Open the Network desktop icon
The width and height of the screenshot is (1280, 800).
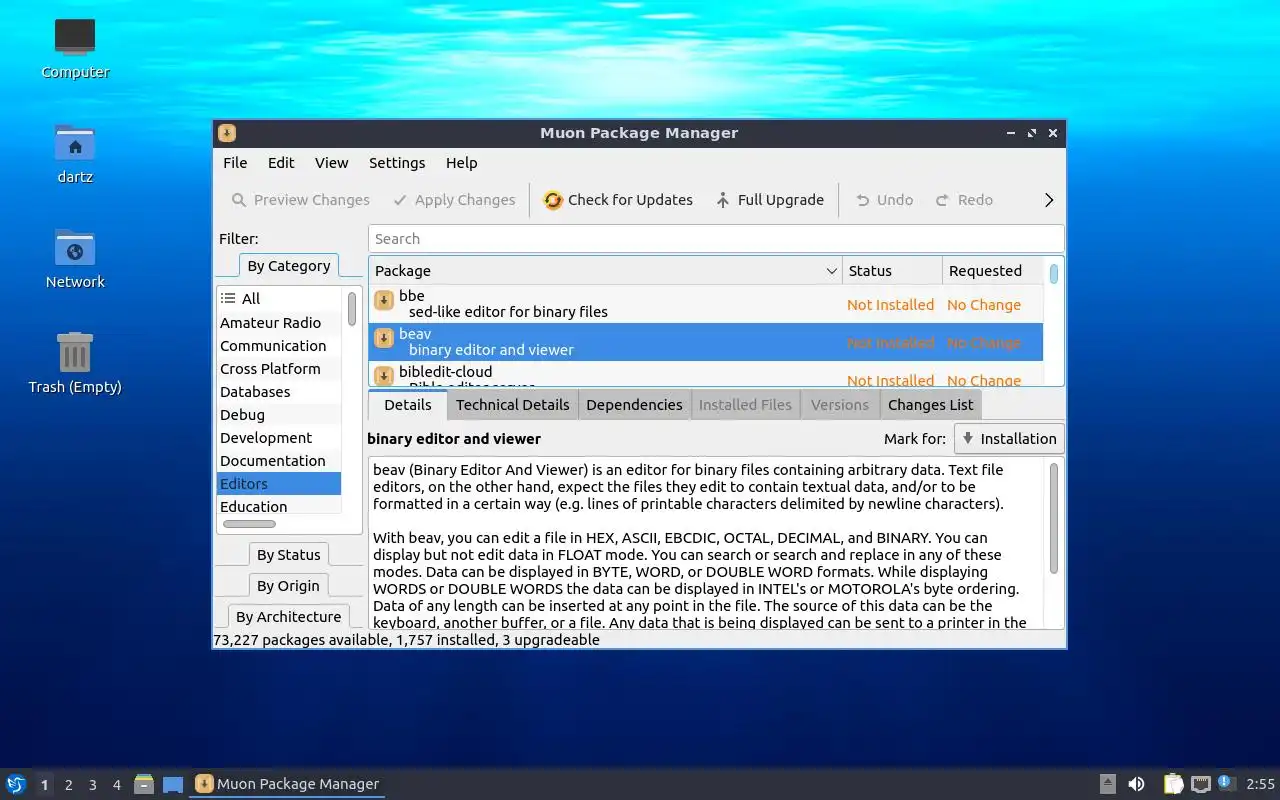point(75,259)
